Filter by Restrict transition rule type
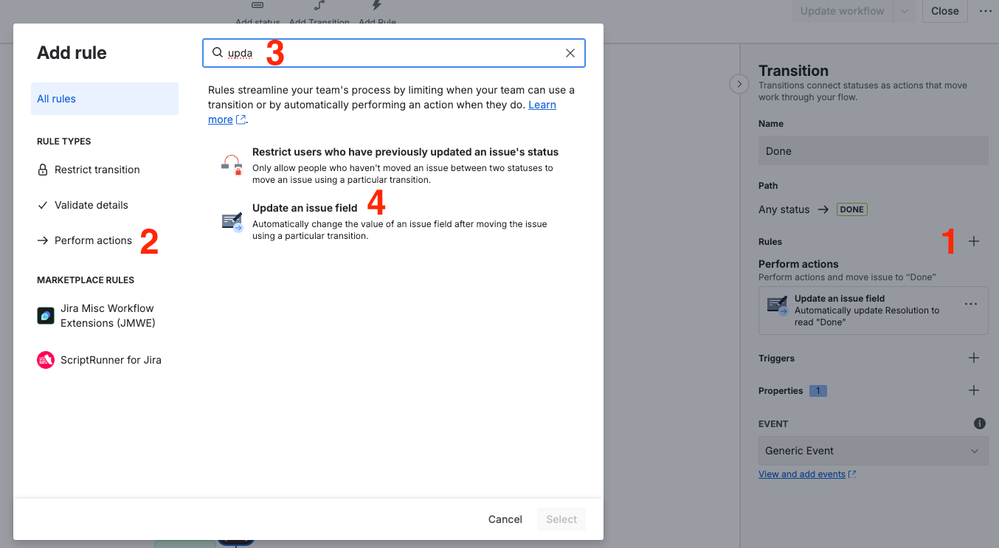999x548 pixels. pyautogui.click(x=96, y=170)
